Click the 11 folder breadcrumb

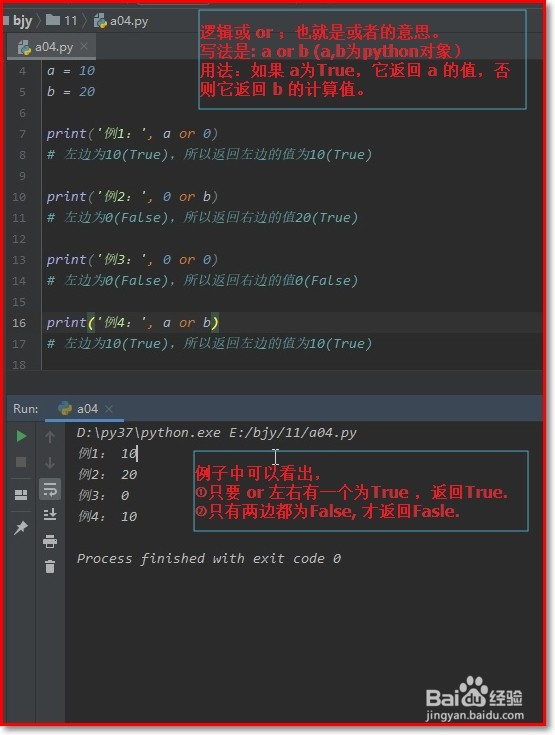click(x=62, y=21)
